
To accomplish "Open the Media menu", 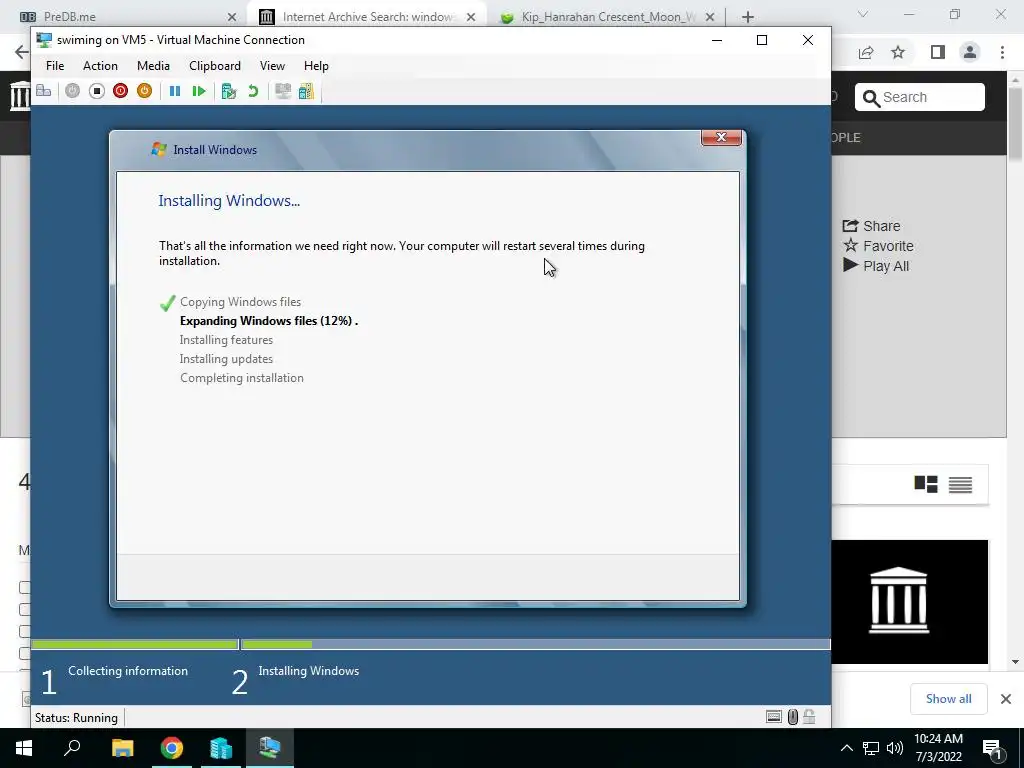I will click(153, 66).
